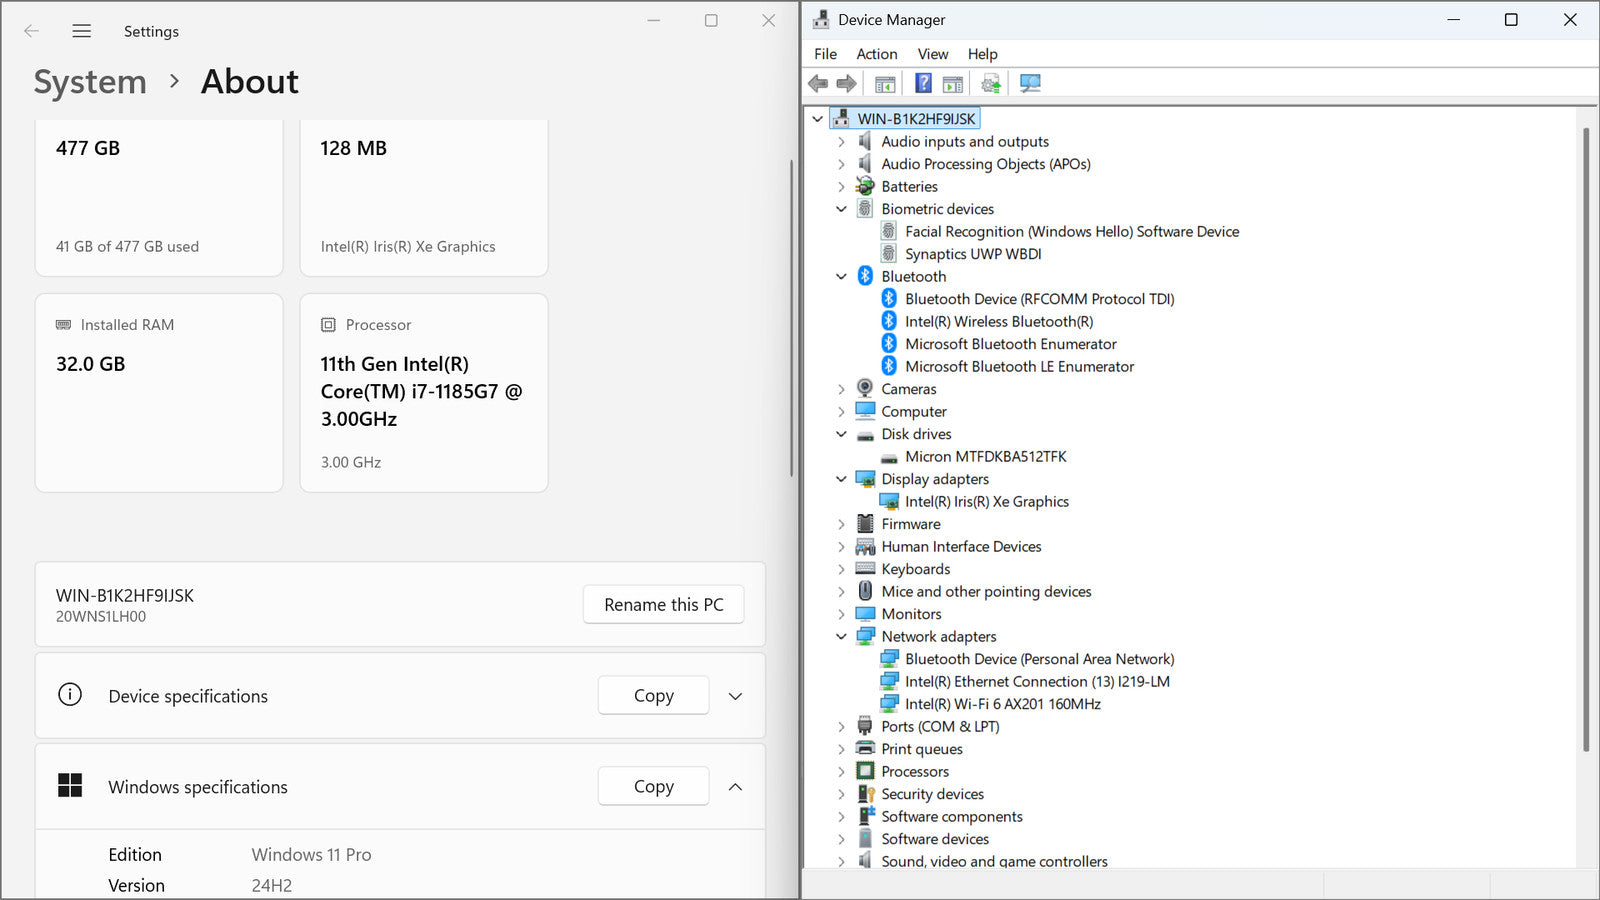The height and width of the screenshot is (900, 1600).
Task: Click the Device Manager title bar app icon
Action: (821, 19)
